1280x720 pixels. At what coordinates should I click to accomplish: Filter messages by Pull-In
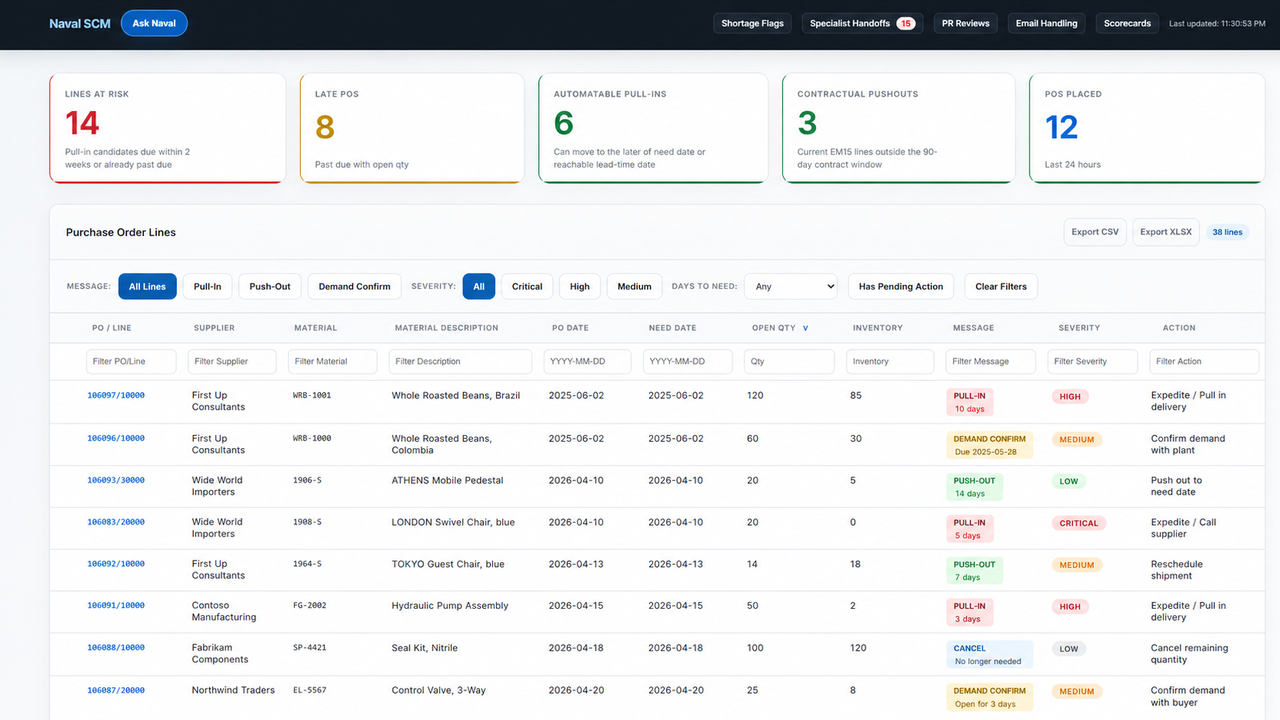[208, 286]
